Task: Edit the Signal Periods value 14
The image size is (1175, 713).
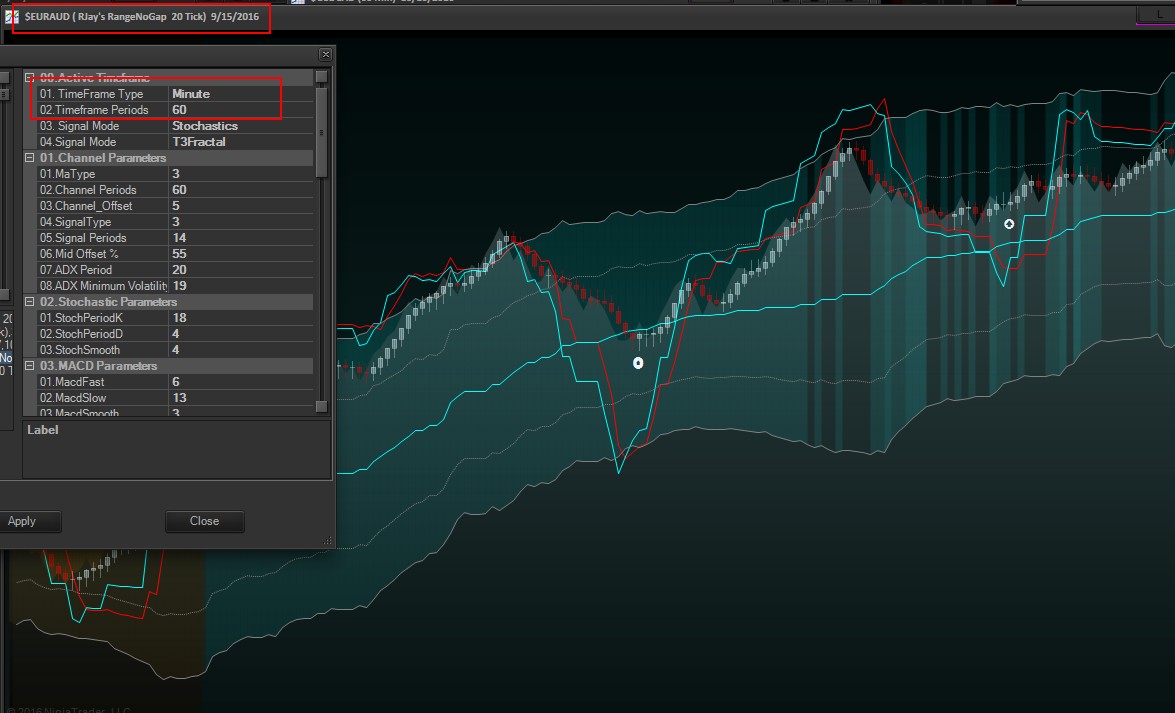Action: [x=241, y=238]
